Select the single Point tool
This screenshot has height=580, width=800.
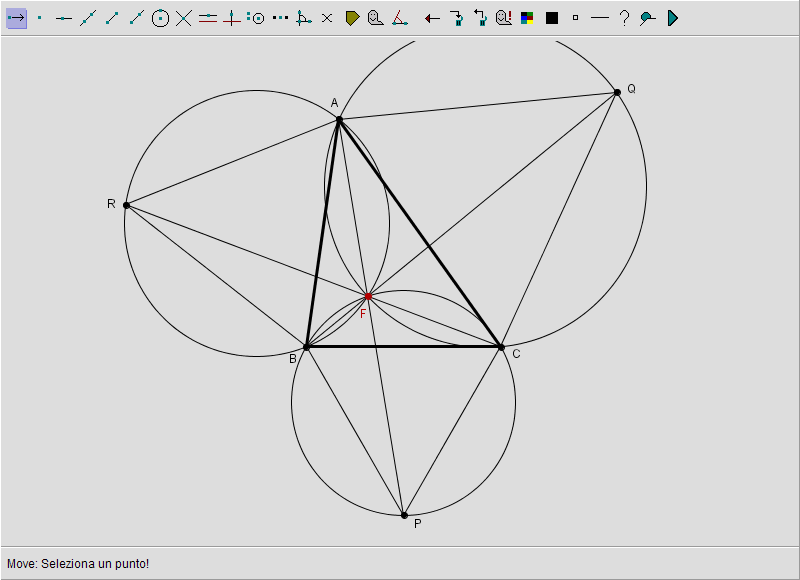tap(40, 18)
